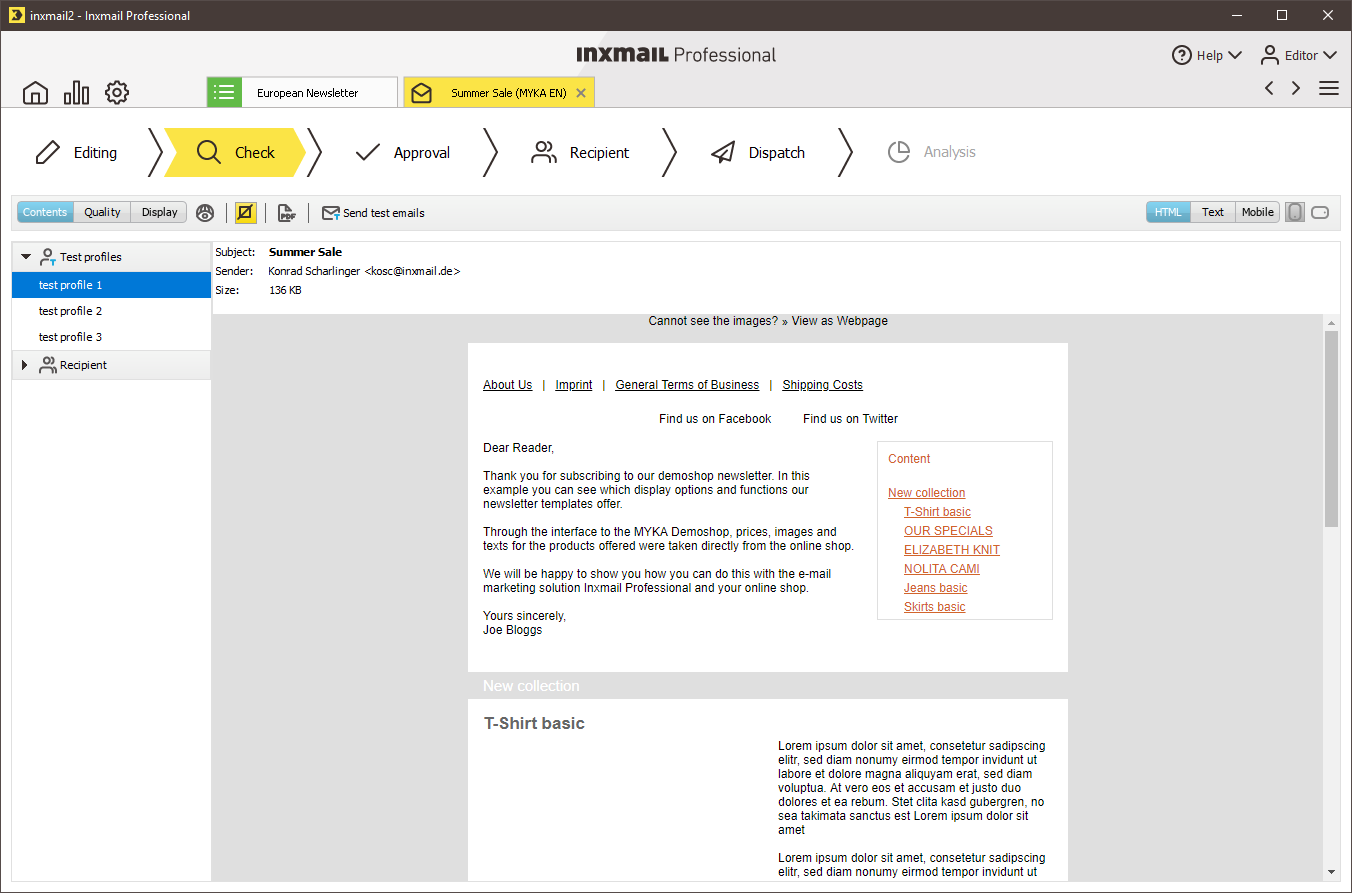
Task: Click Find us on Facebook
Action: [715, 419]
